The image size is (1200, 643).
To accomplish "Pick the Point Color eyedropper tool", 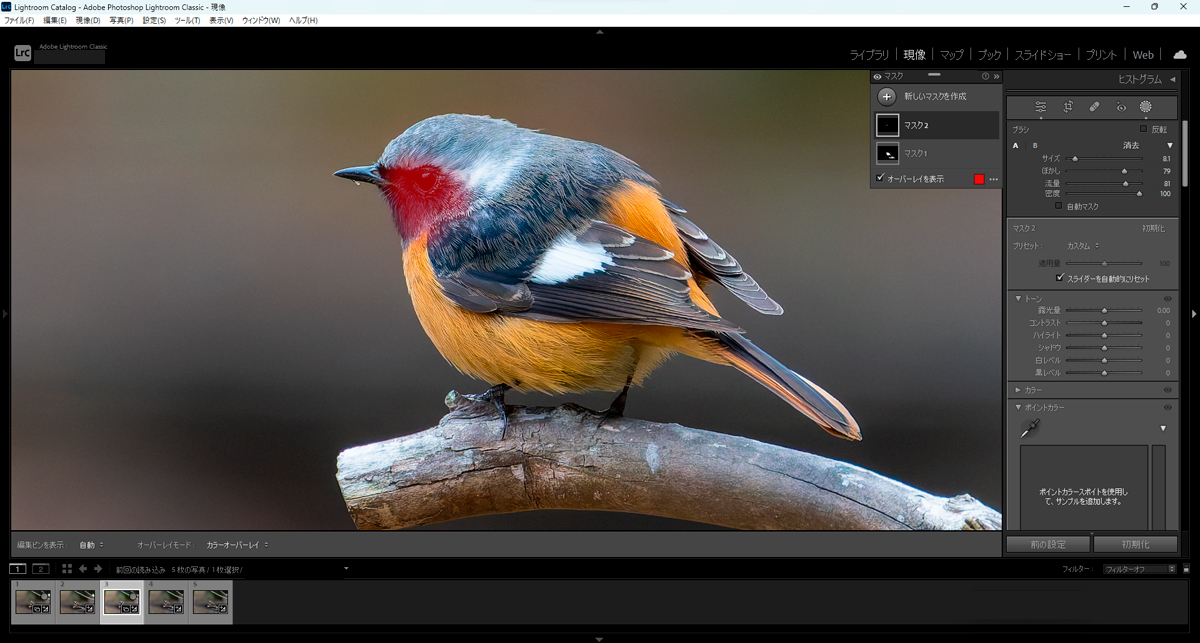I will pos(1030,429).
